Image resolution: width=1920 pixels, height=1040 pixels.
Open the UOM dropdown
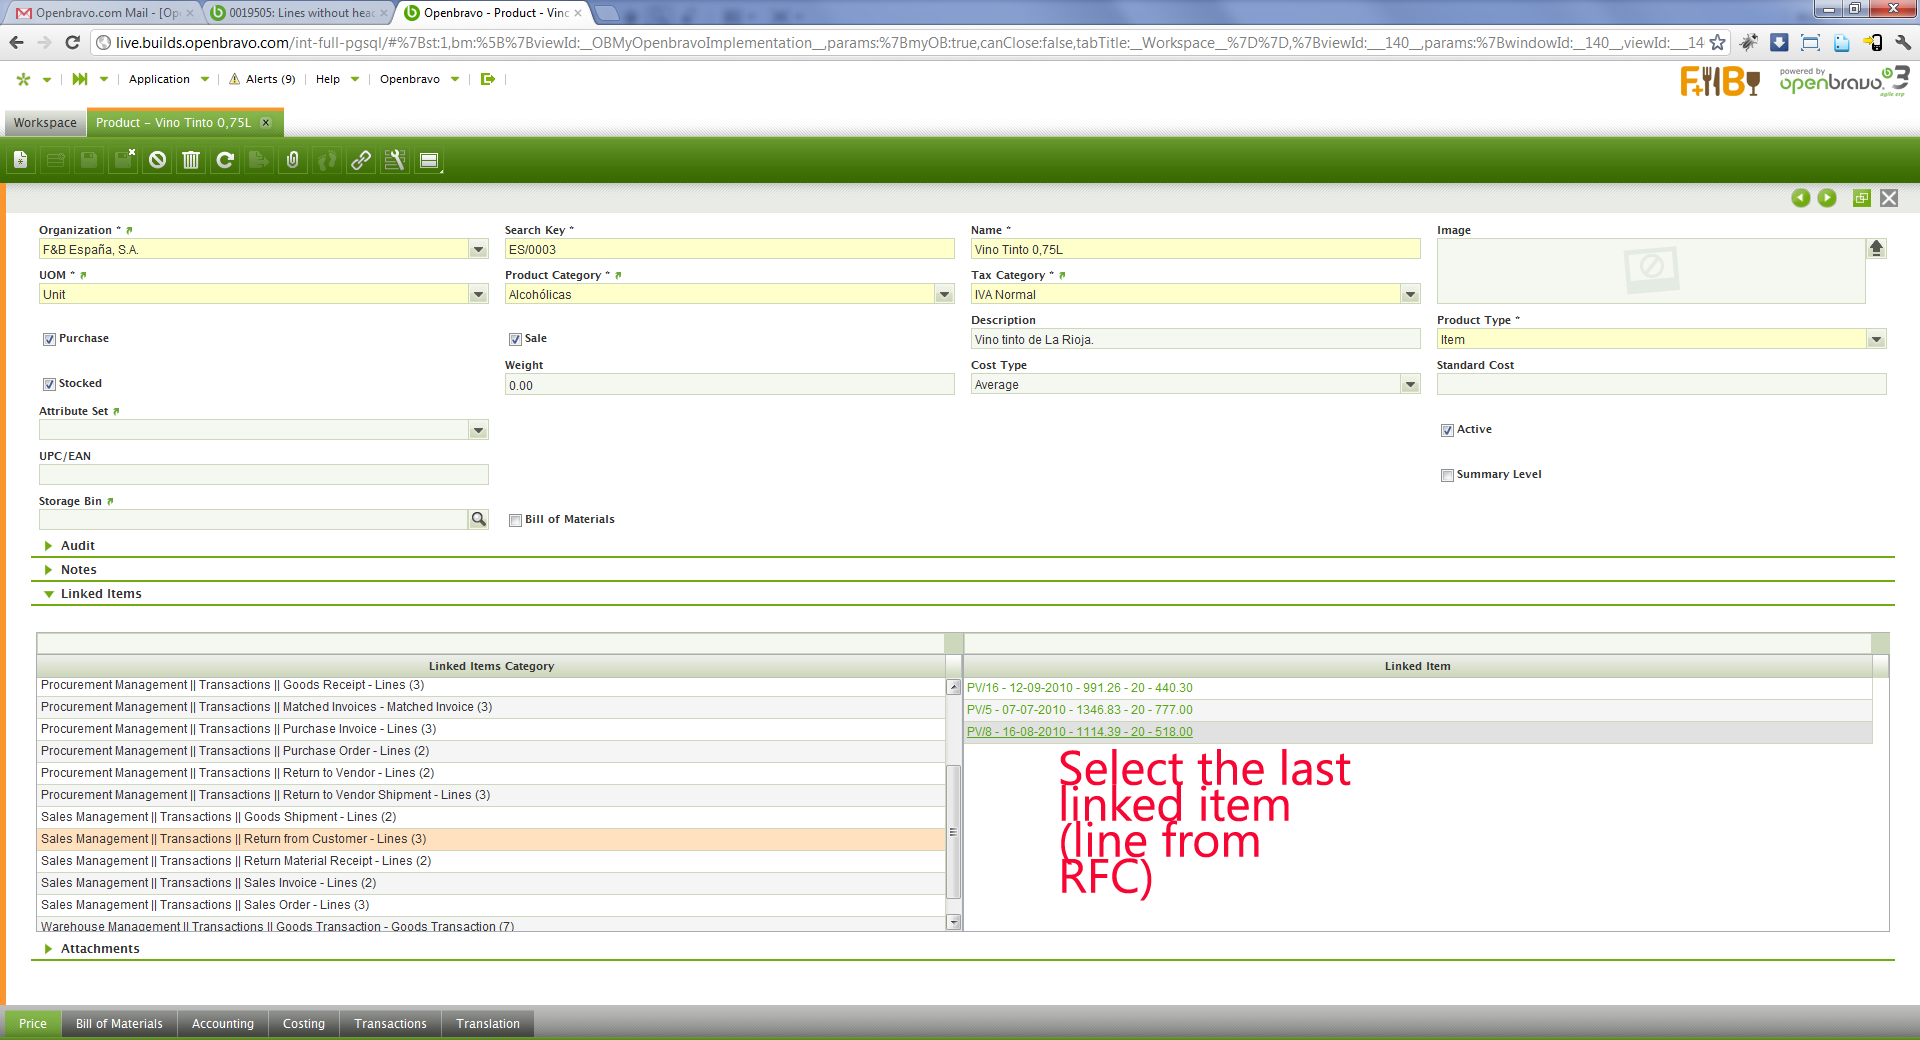479,294
